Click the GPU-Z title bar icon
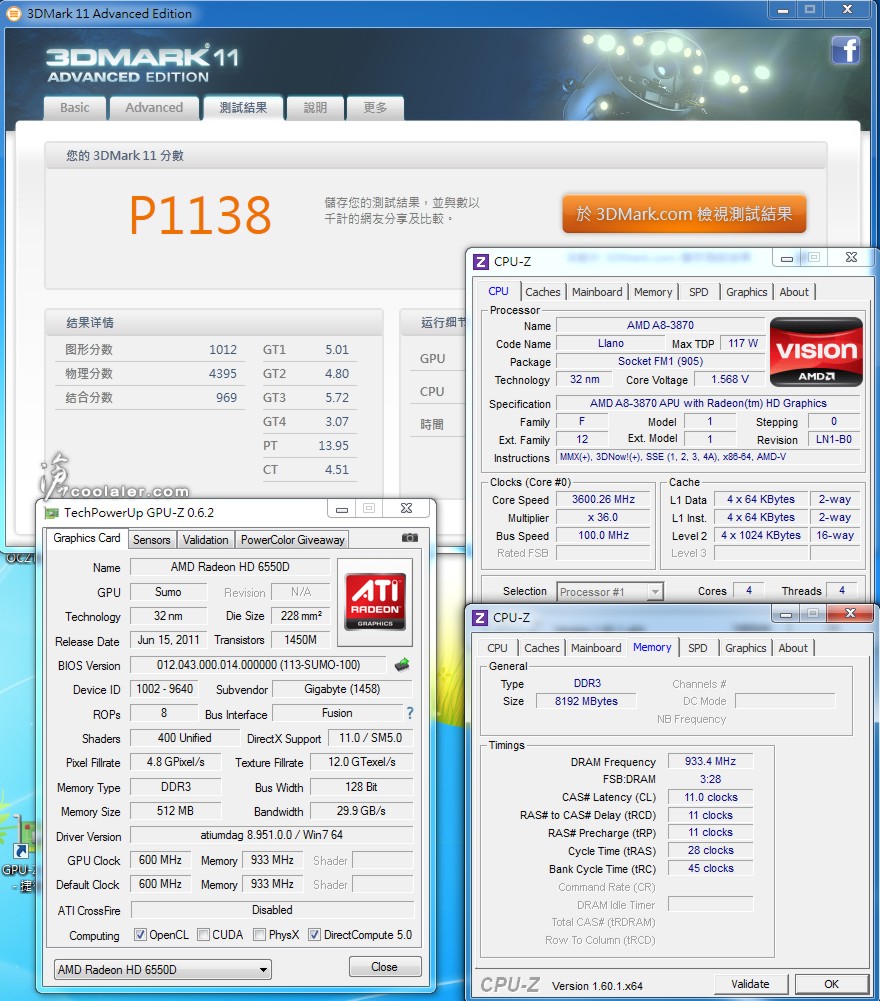The image size is (880, 1001). [51, 512]
